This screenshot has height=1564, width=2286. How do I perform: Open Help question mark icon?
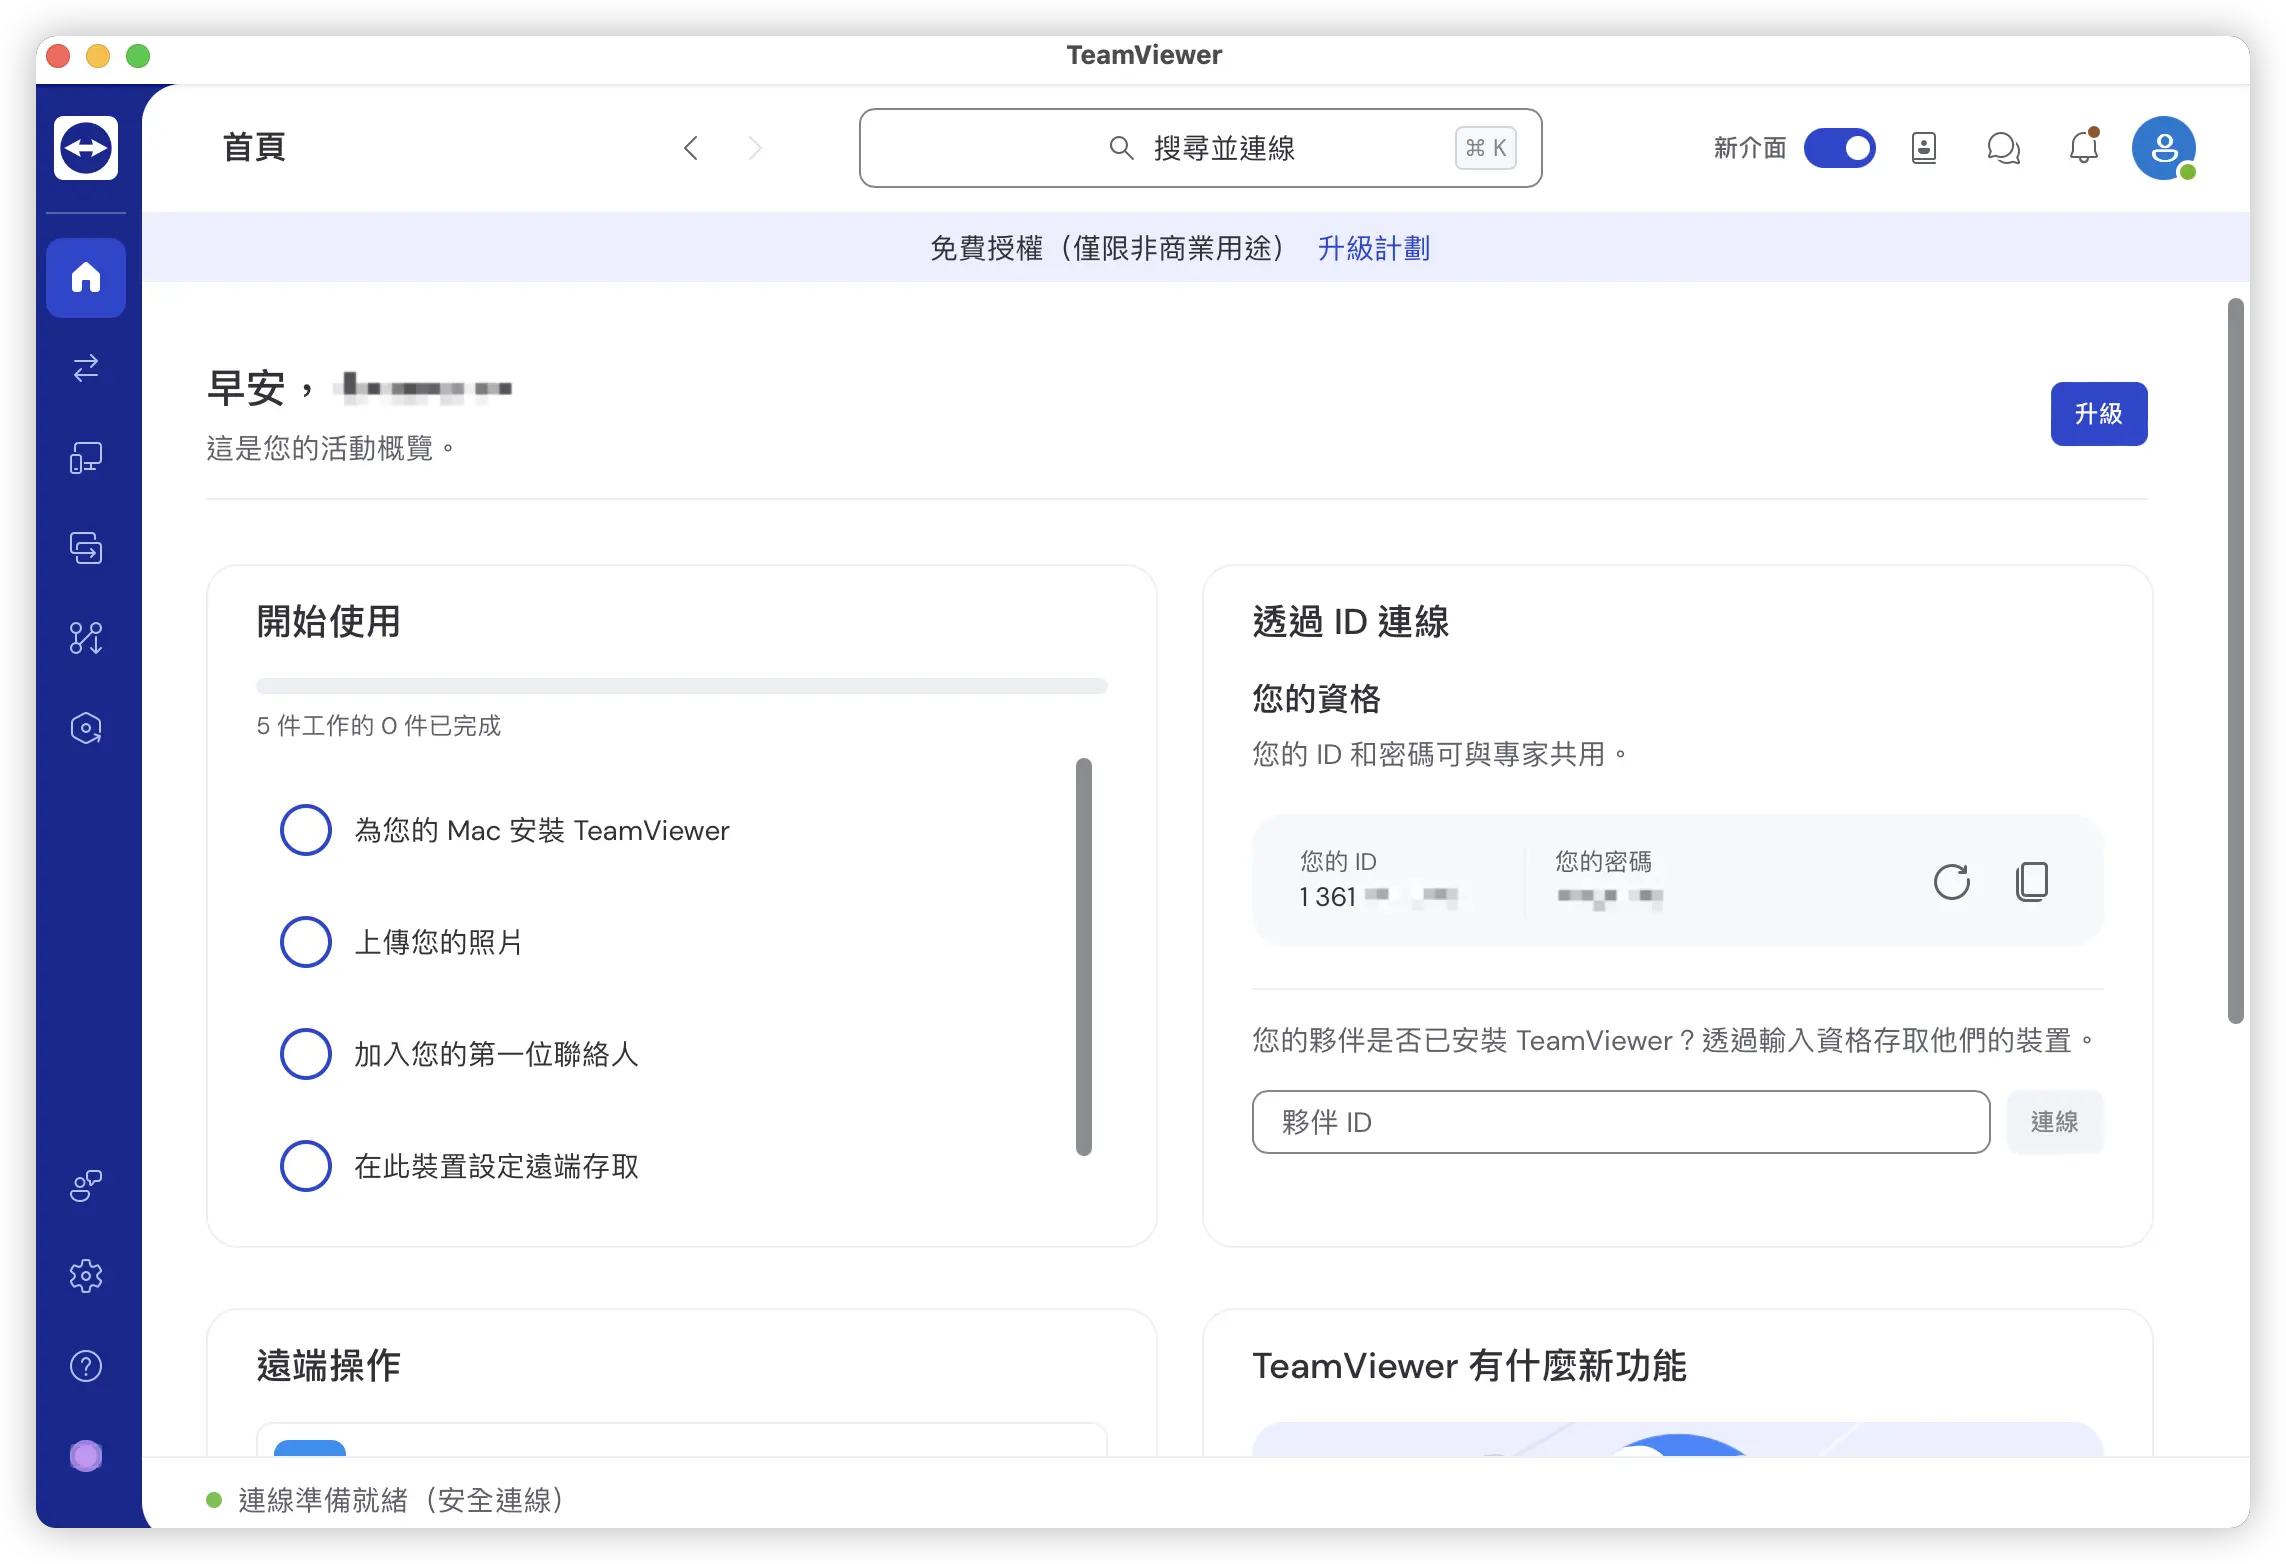[86, 1366]
